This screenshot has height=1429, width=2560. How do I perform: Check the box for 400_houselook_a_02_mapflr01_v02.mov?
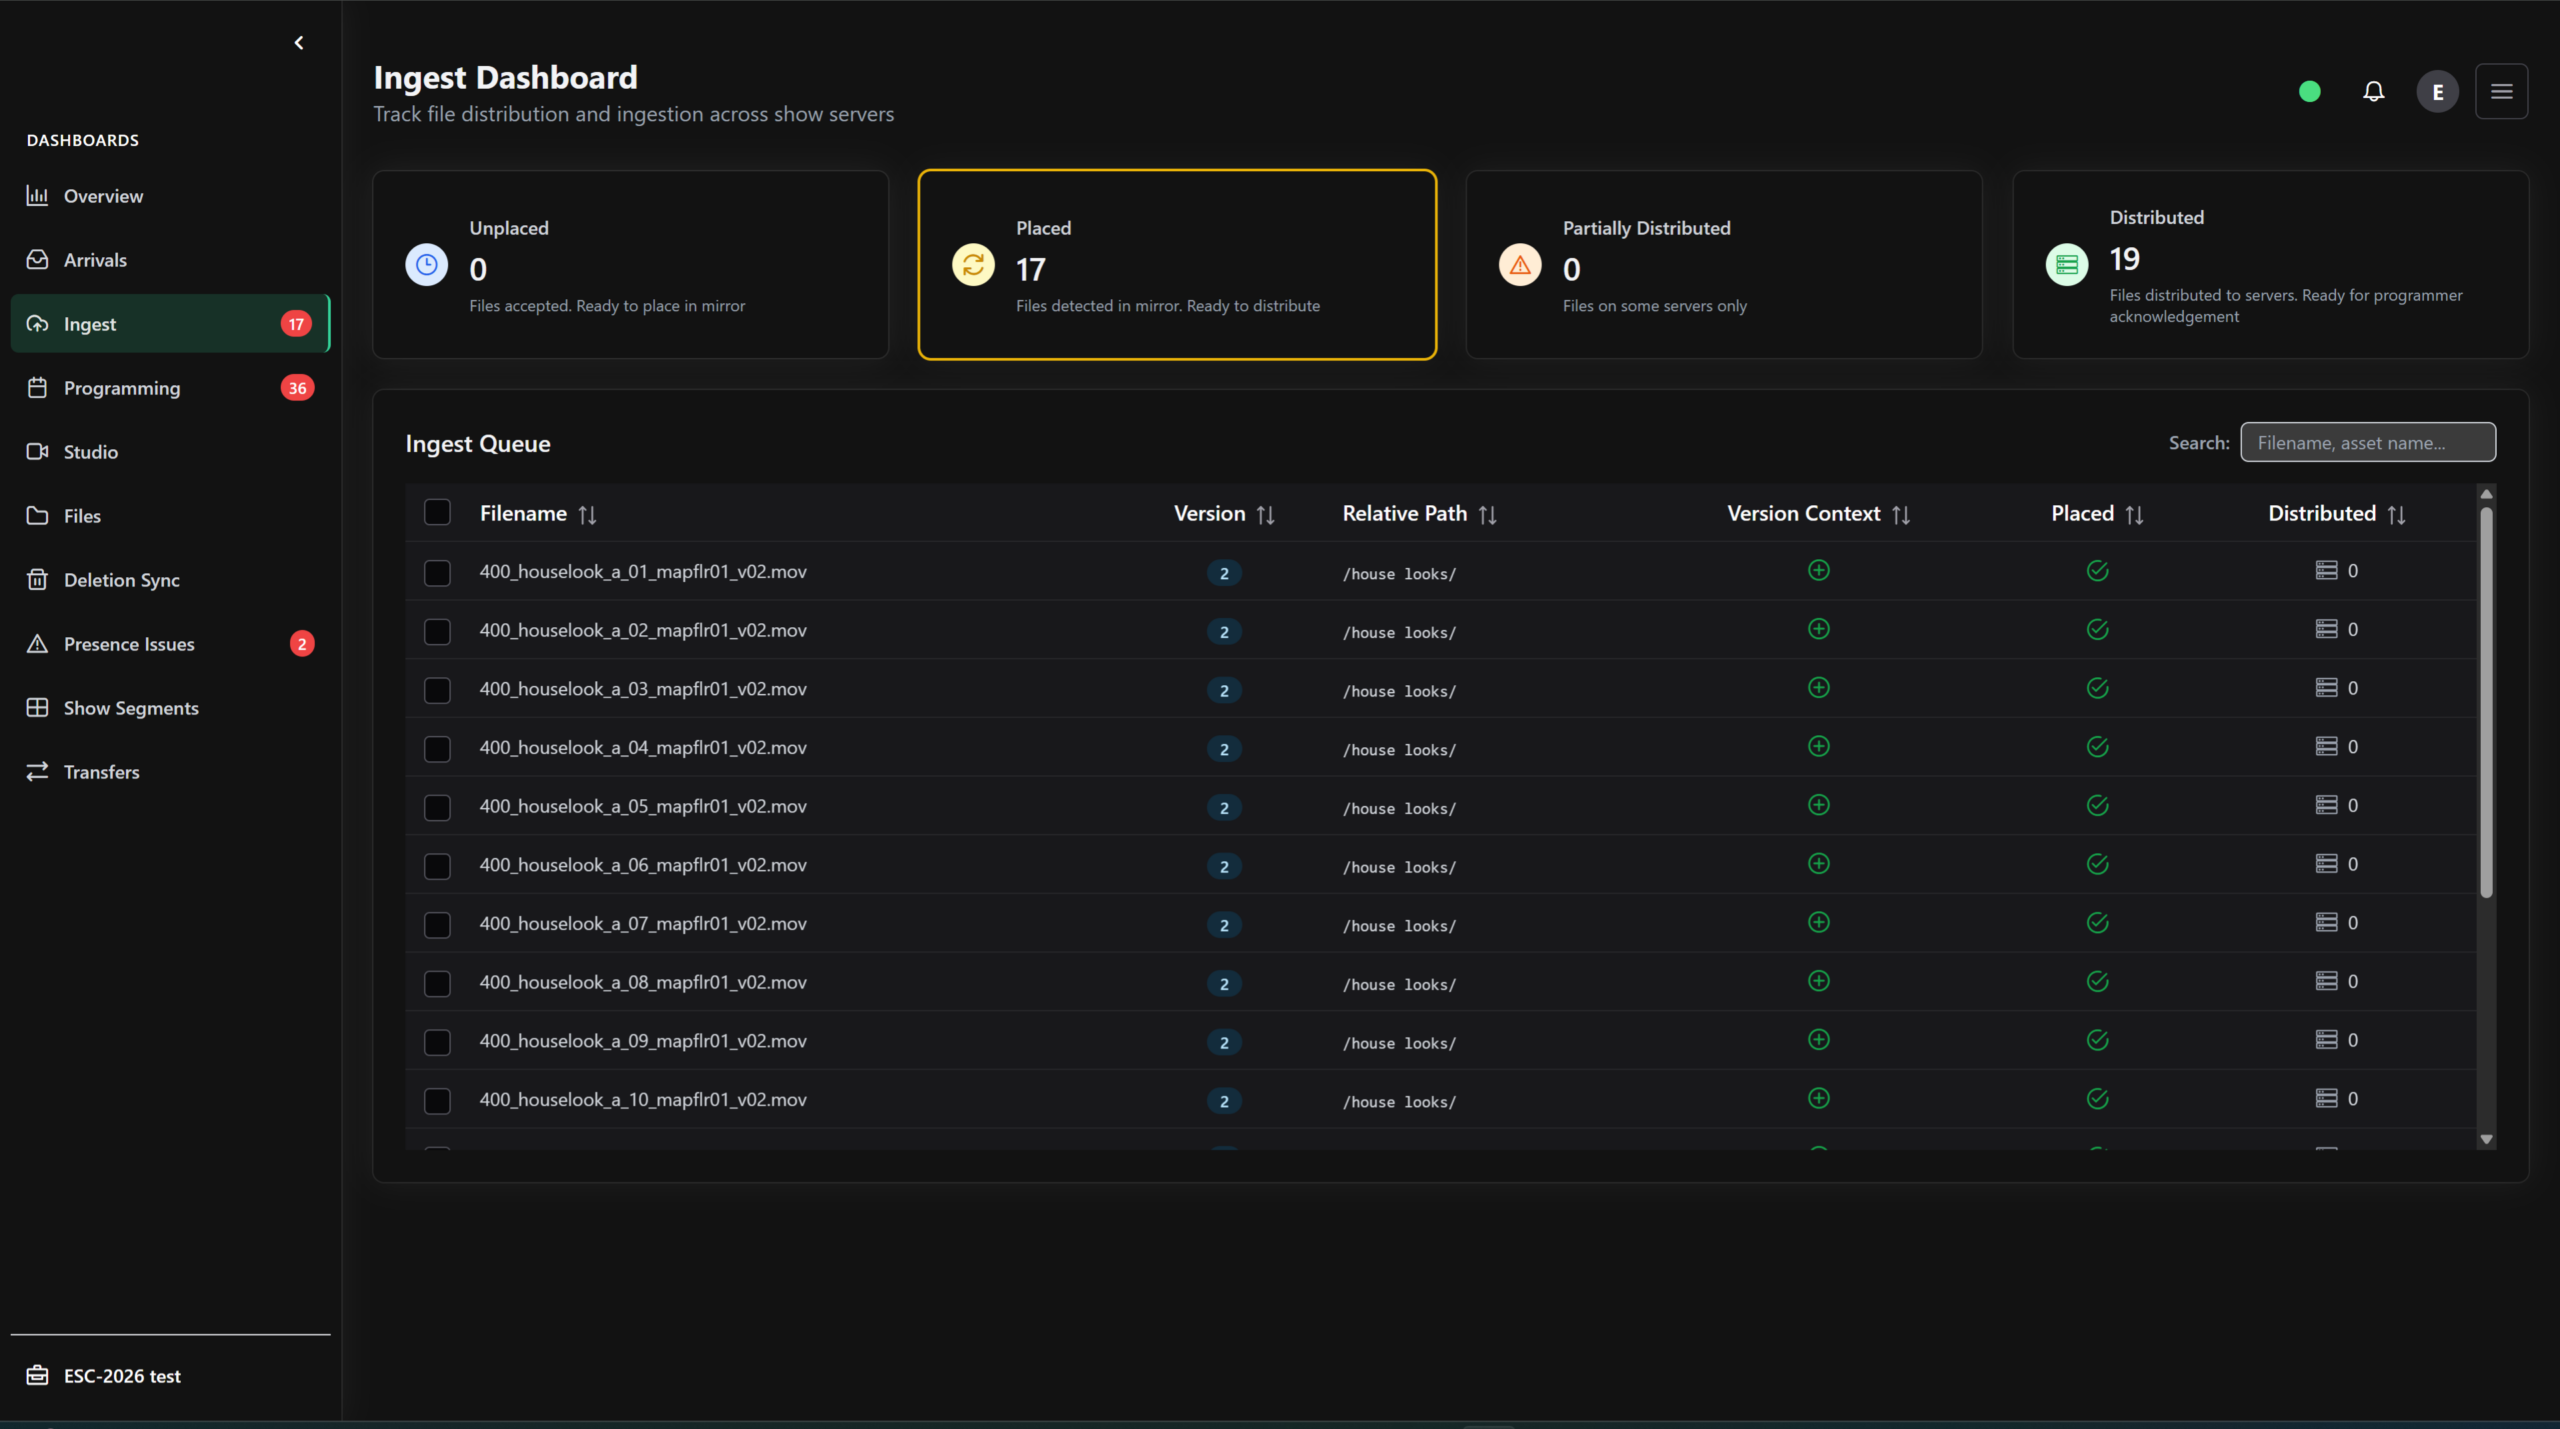pos(437,632)
